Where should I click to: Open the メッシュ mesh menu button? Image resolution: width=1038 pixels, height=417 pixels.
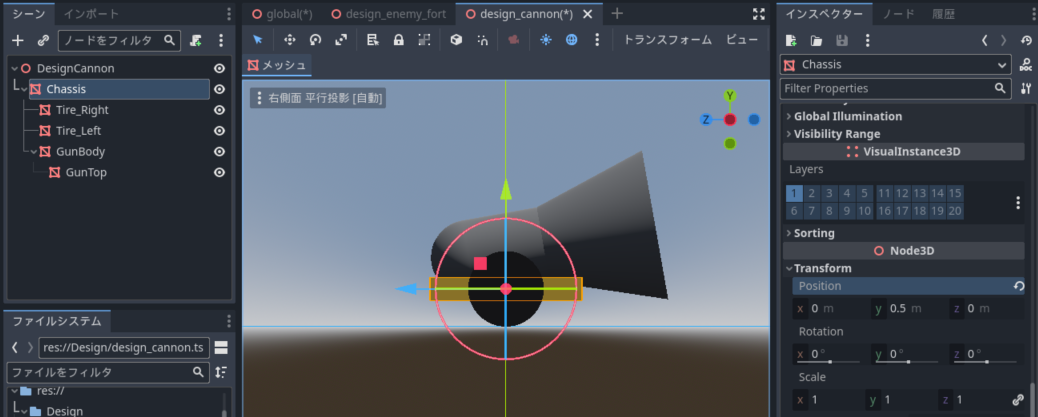click(x=277, y=65)
